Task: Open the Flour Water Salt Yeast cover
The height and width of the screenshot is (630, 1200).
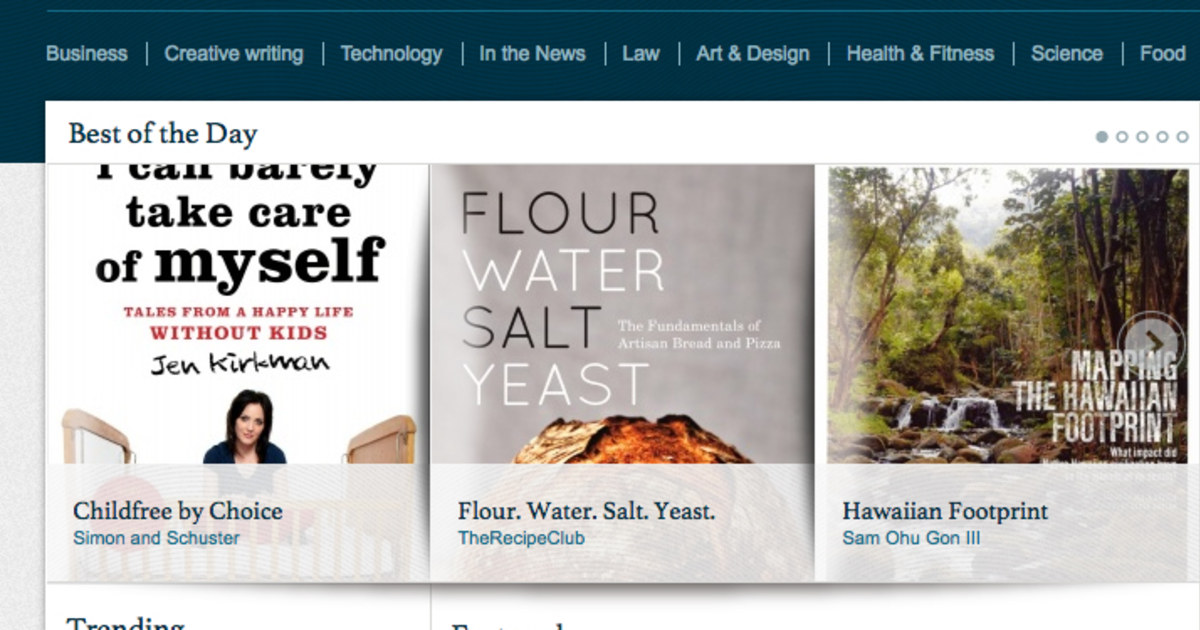Action: [x=622, y=314]
